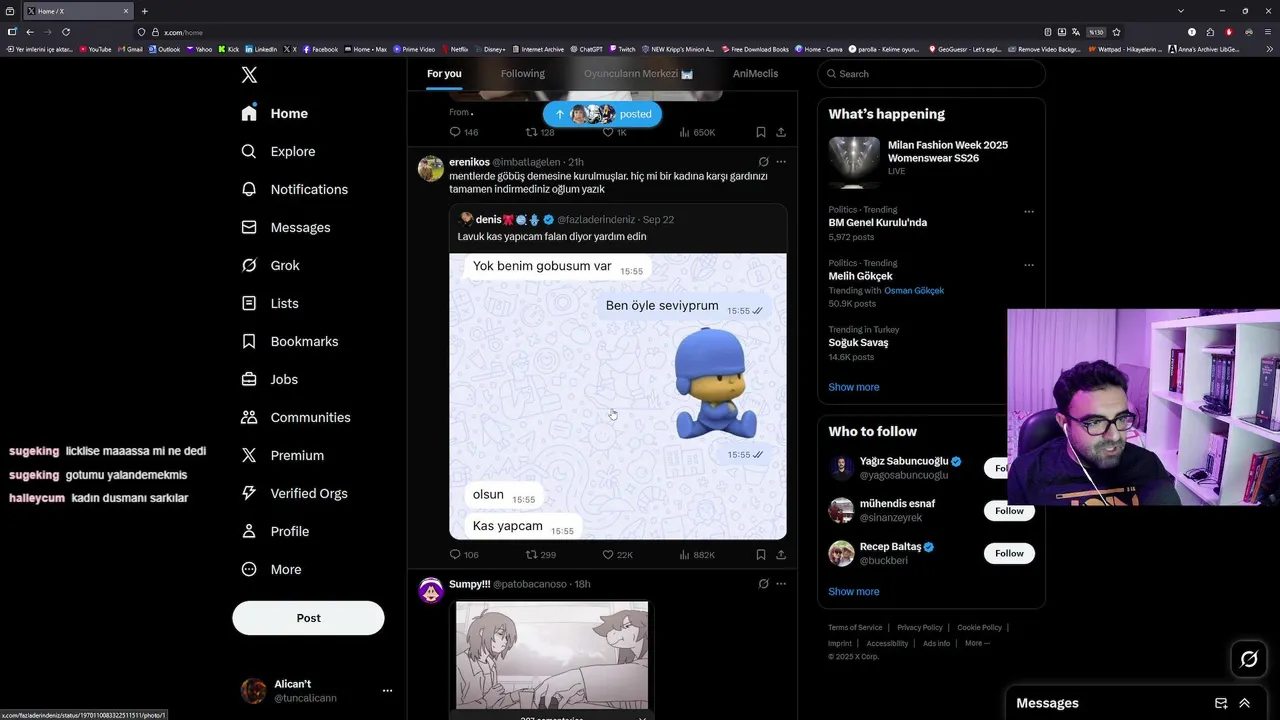This screenshot has width=1280, height=720.
Task: Open more options on Sumpy!!! post
Action: pos(781,584)
